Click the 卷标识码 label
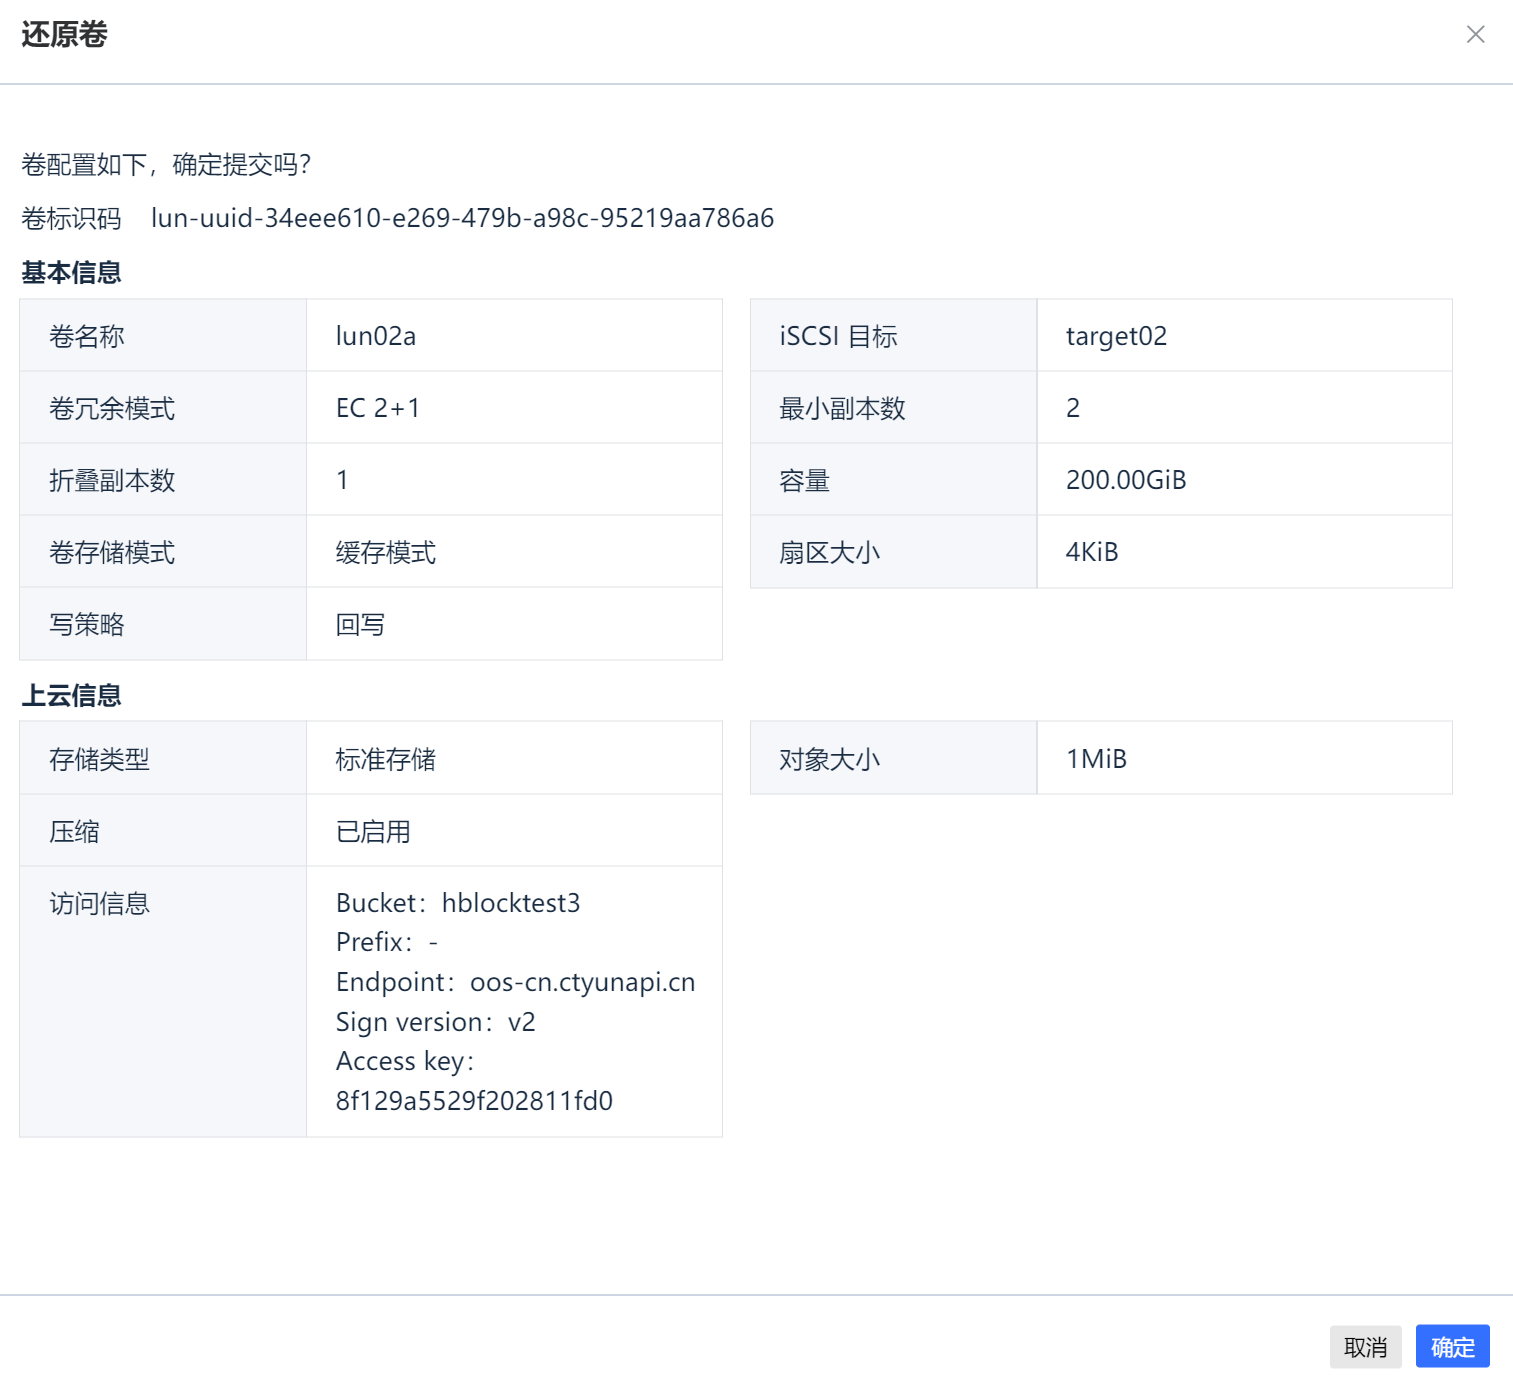Screen dimensions: 1513x1380 click(x=71, y=218)
